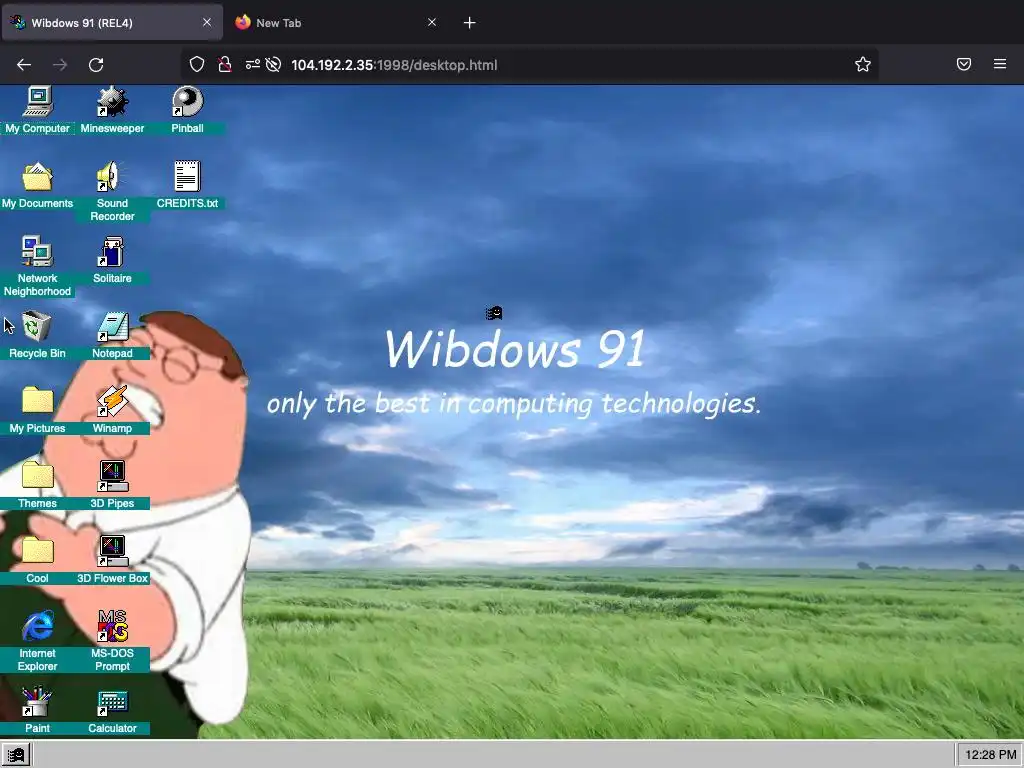Close the Wibdows 91 (REL4) tab
This screenshot has height=768, width=1024.
click(x=207, y=22)
